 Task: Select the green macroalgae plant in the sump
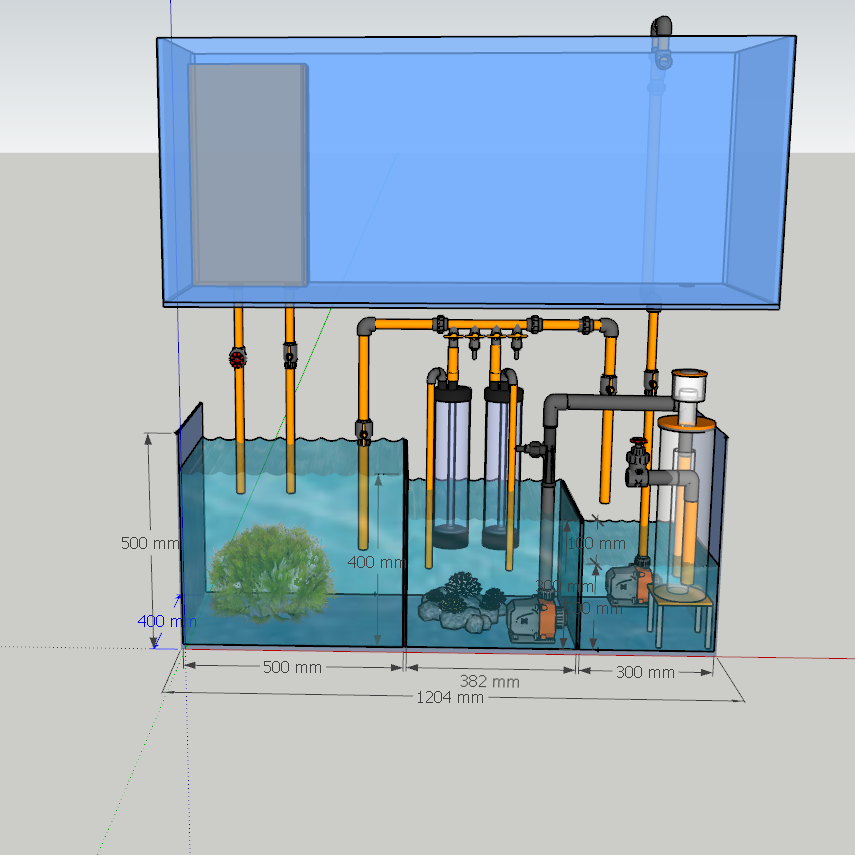point(270,572)
